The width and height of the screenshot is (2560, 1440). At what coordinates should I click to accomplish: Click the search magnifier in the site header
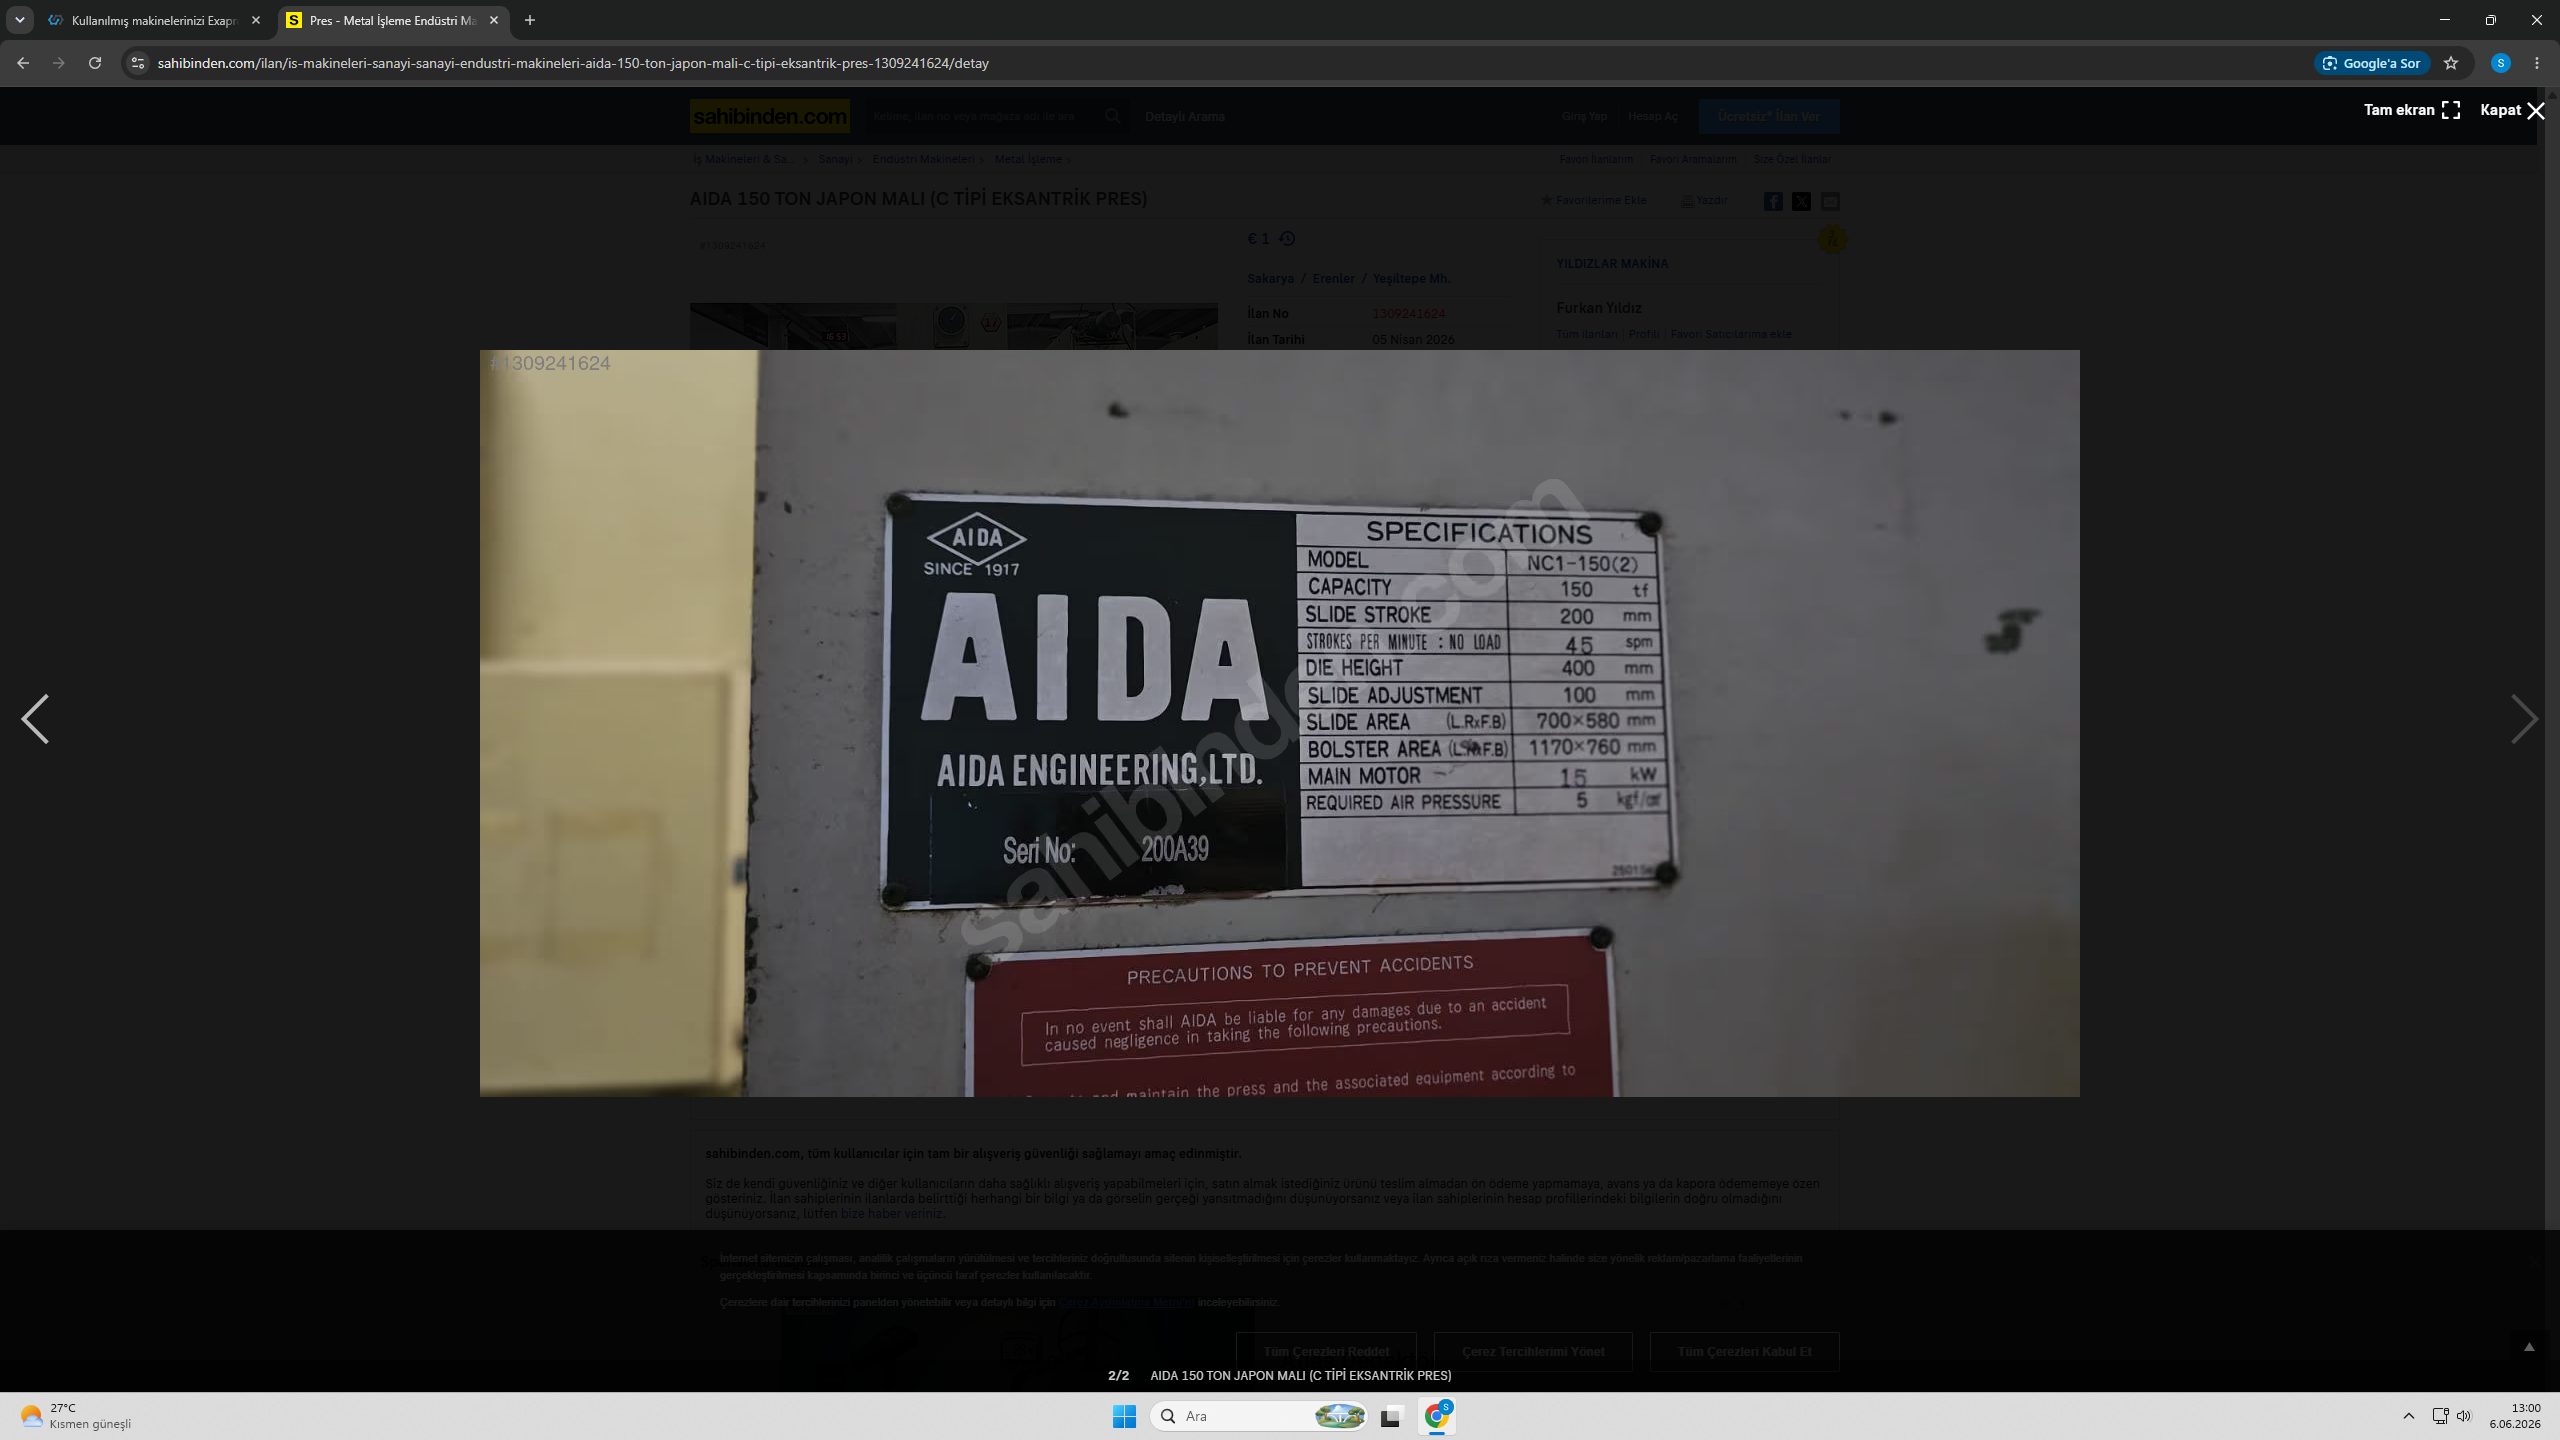click(1112, 116)
